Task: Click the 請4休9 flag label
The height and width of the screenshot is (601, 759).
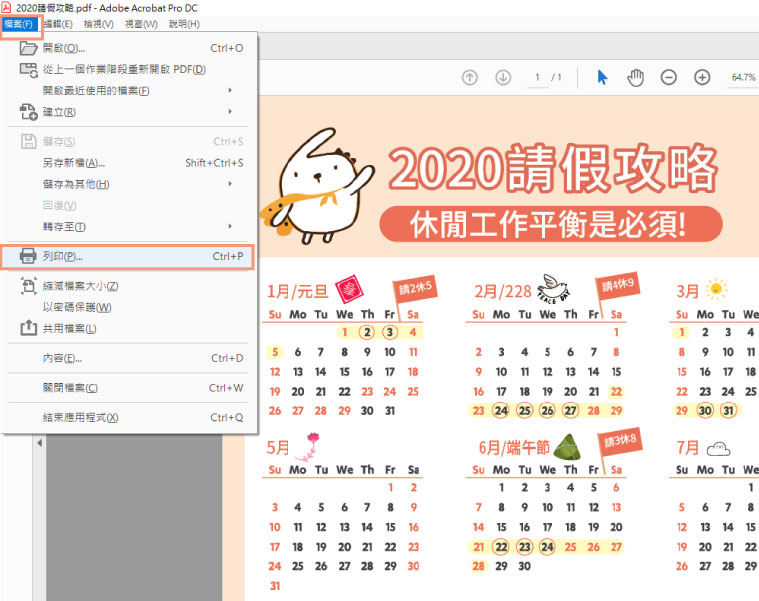Action: [x=618, y=285]
